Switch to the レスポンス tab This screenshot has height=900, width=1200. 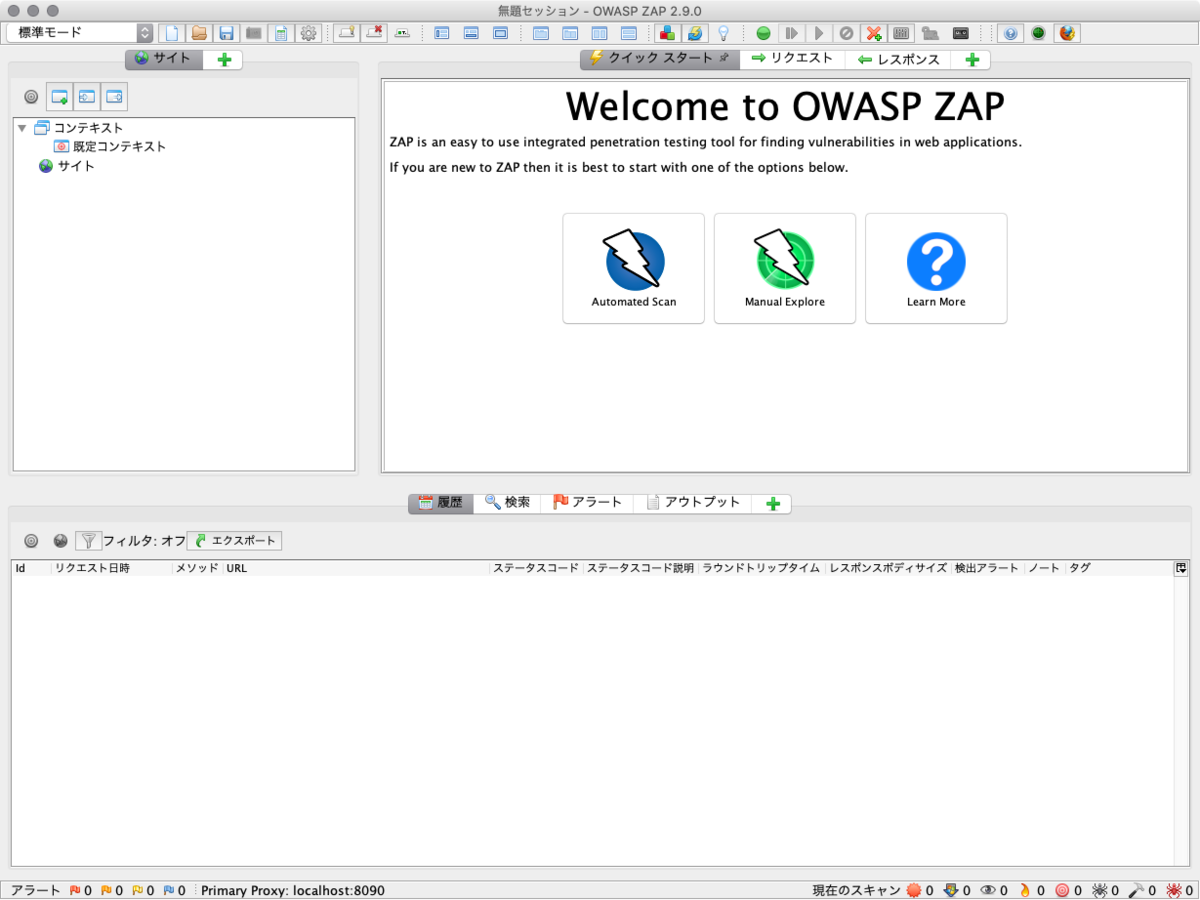[898, 59]
